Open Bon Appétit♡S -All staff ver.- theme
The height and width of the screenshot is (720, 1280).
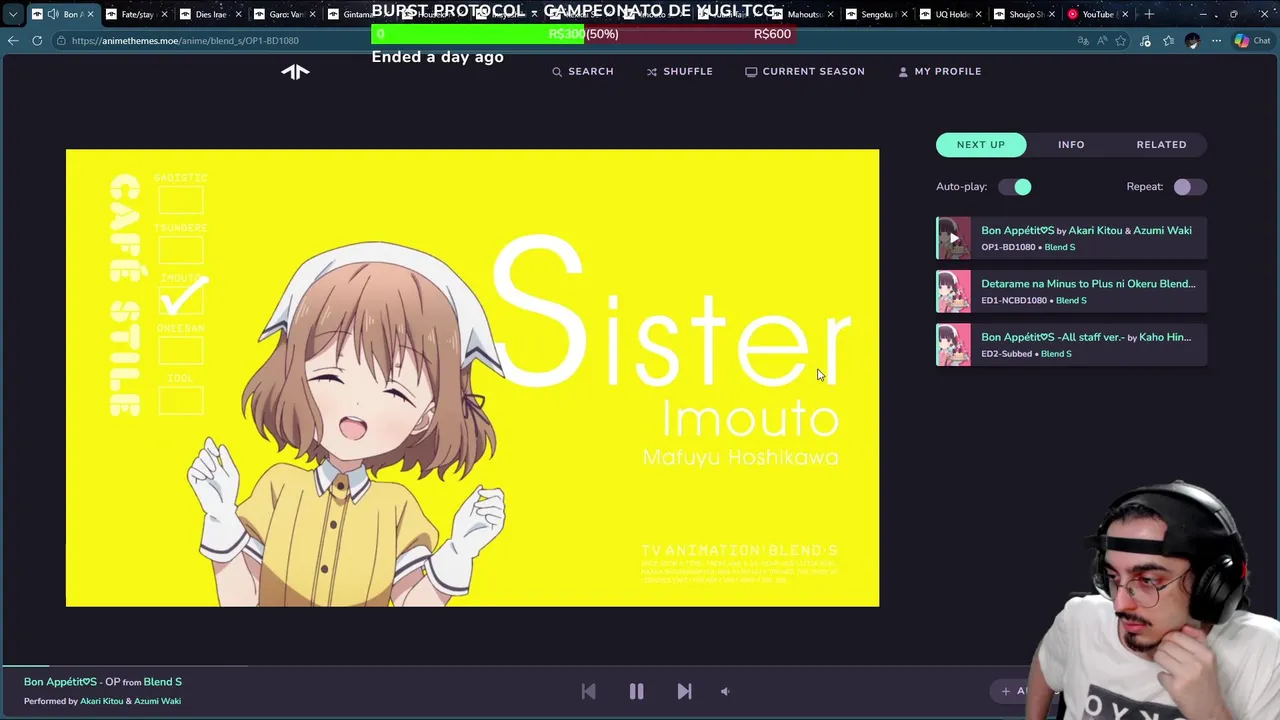point(1053,337)
